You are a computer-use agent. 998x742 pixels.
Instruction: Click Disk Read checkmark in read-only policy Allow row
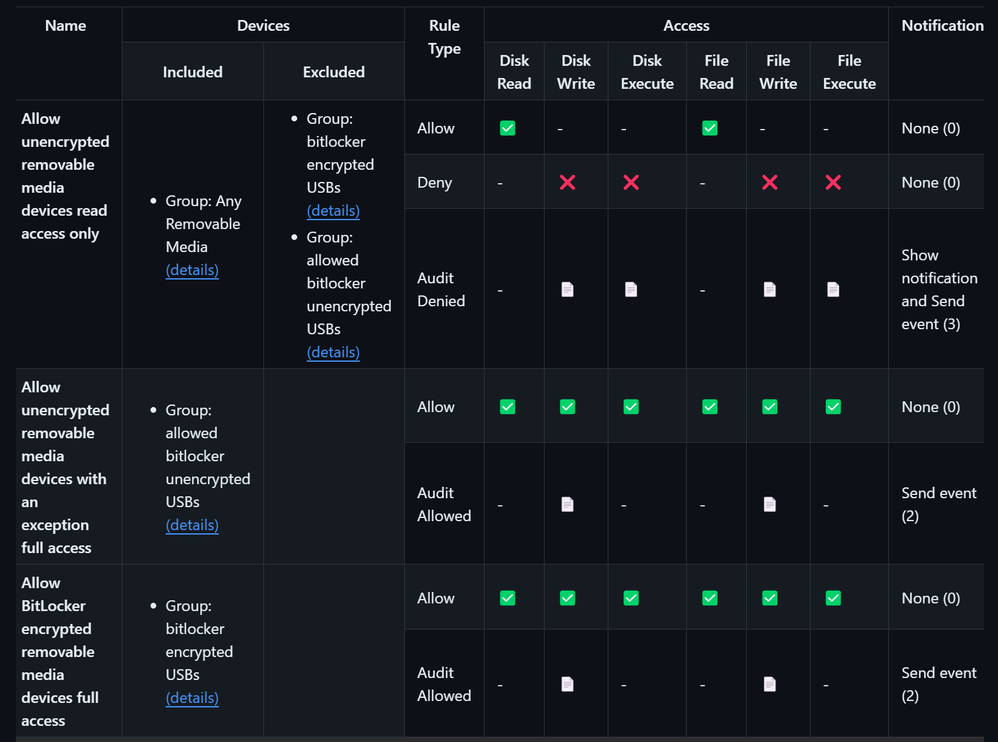tap(507, 129)
